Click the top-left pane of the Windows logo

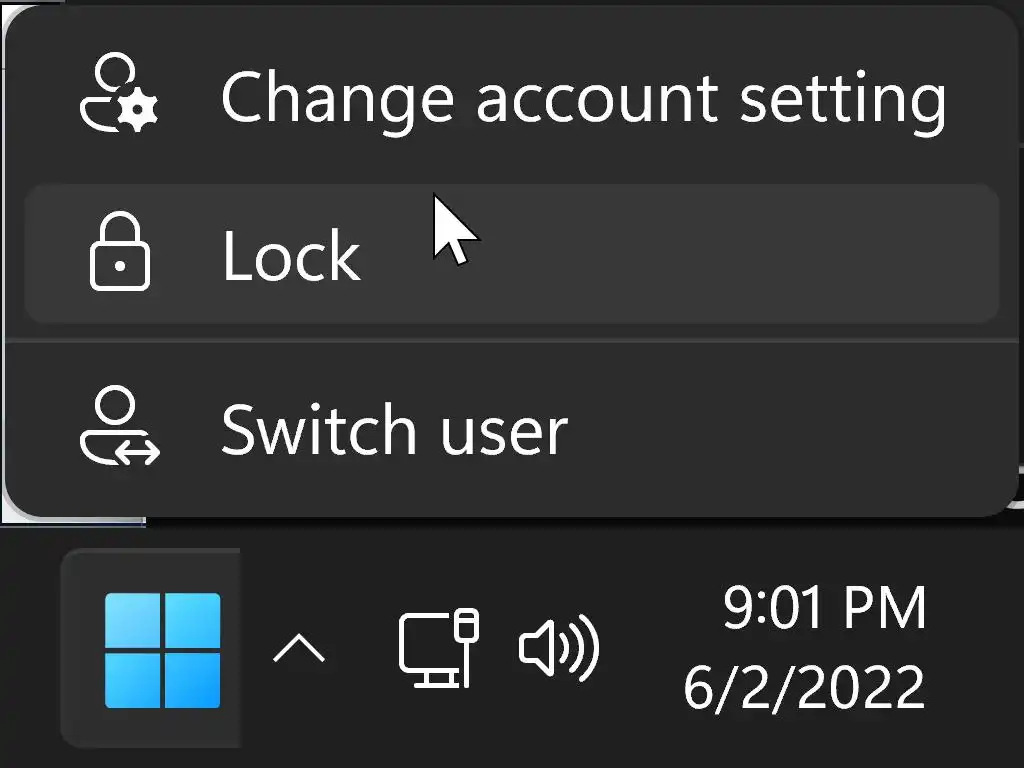[x=133, y=619]
